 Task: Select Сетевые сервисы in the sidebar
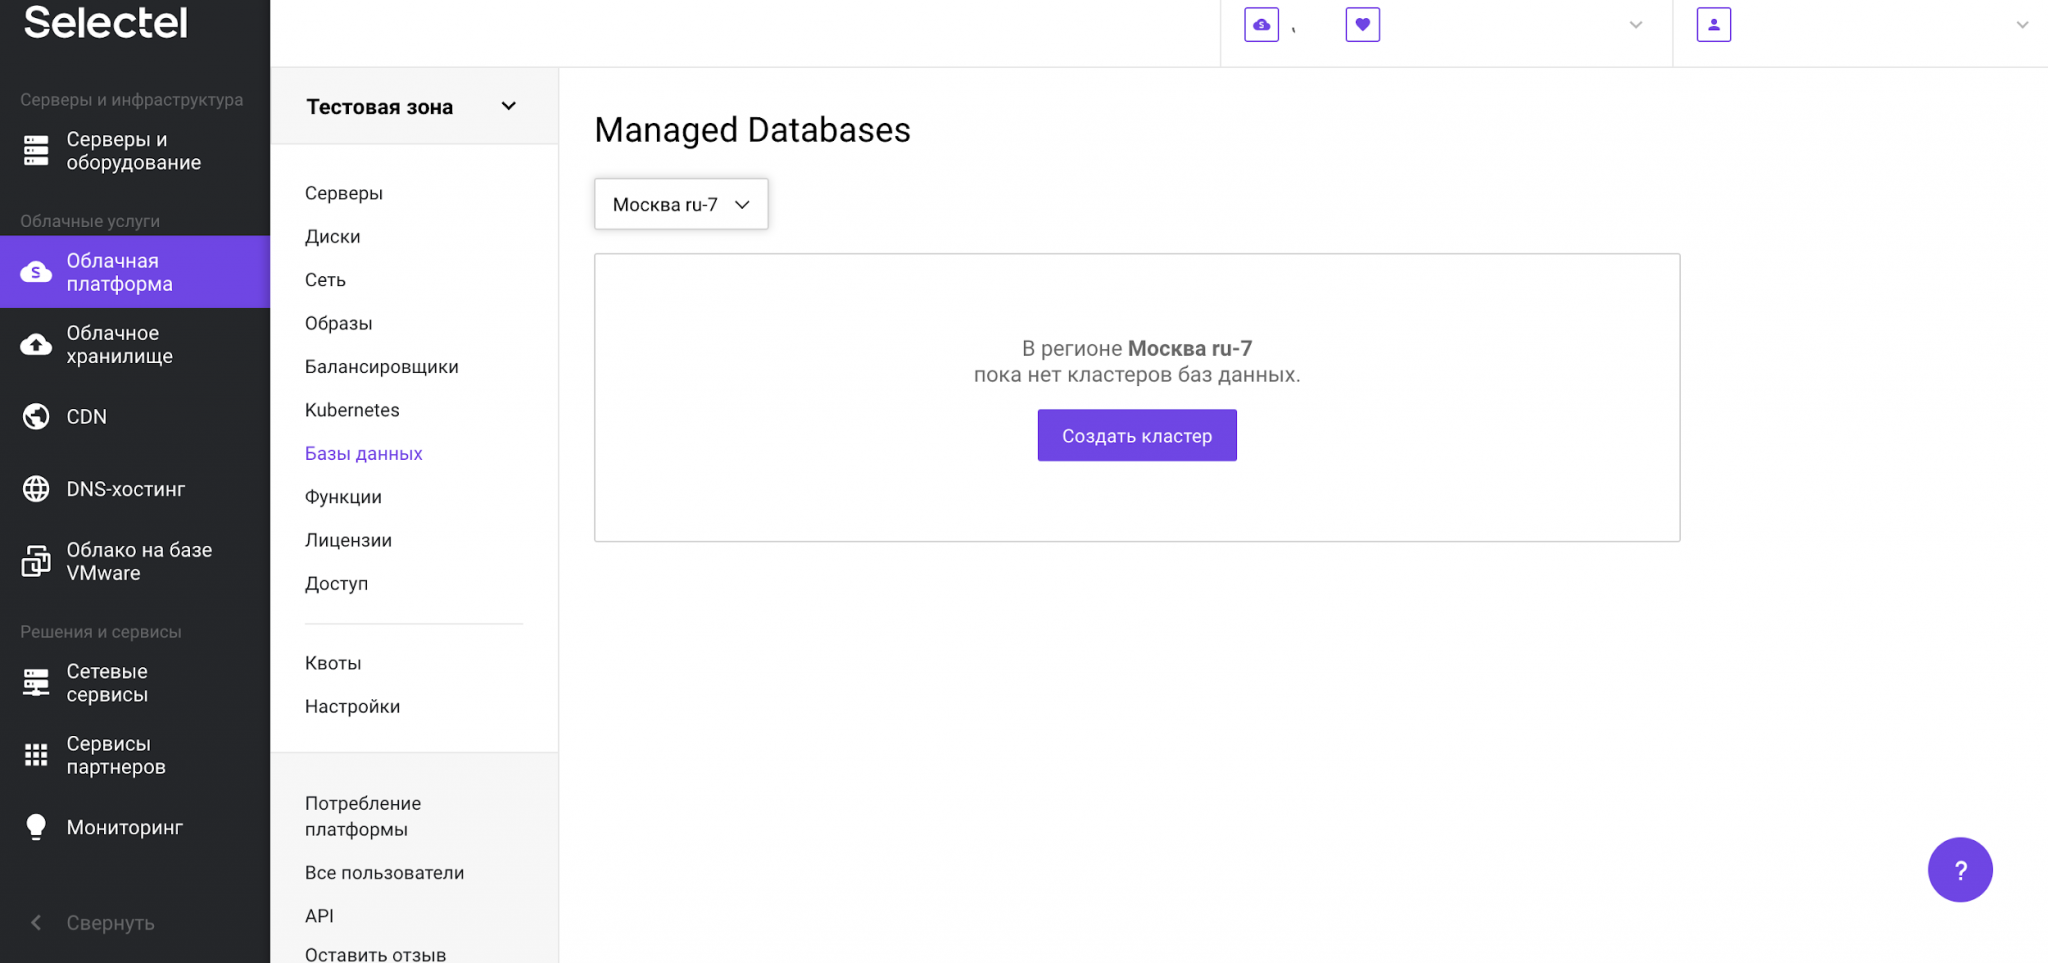point(107,683)
